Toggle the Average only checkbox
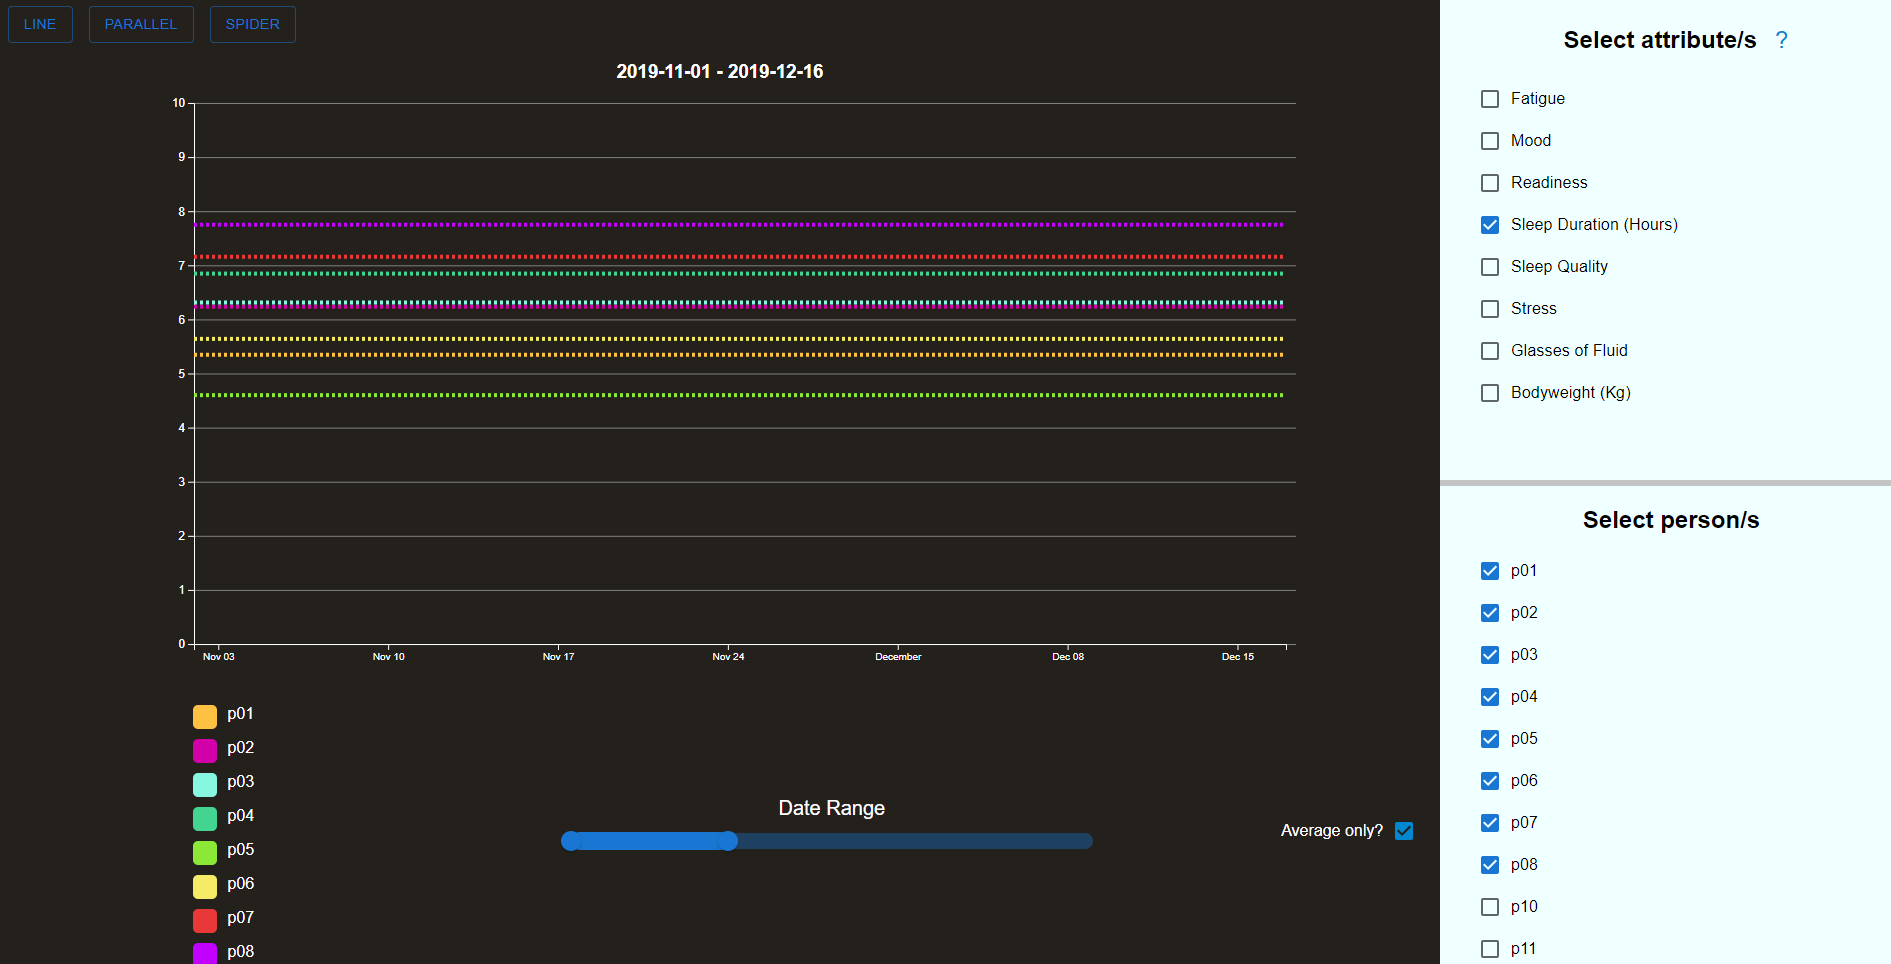The image size is (1891, 964). coord(1404,830)
